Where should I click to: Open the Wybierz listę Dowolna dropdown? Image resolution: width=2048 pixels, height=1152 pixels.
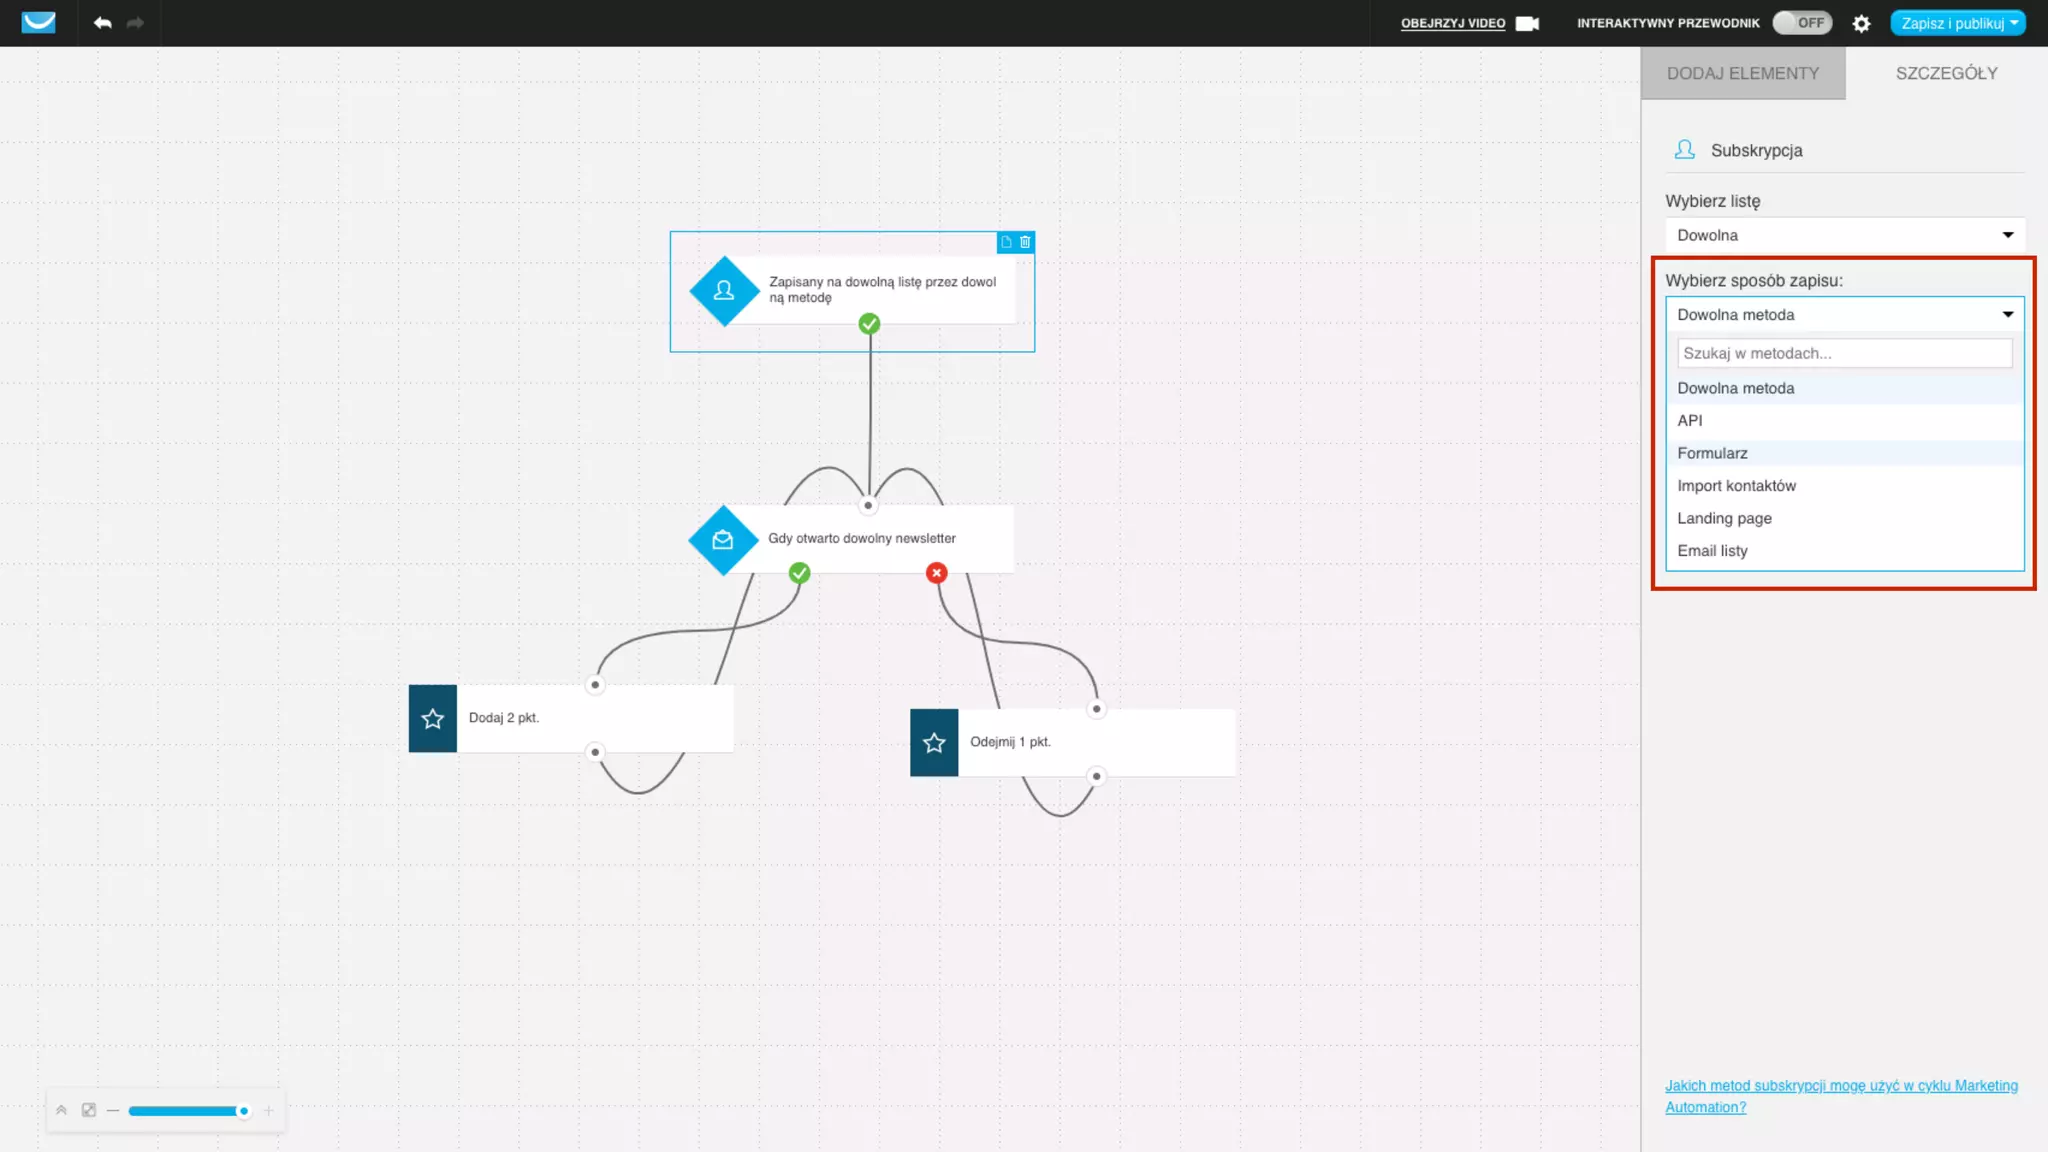click(1844, 235)
